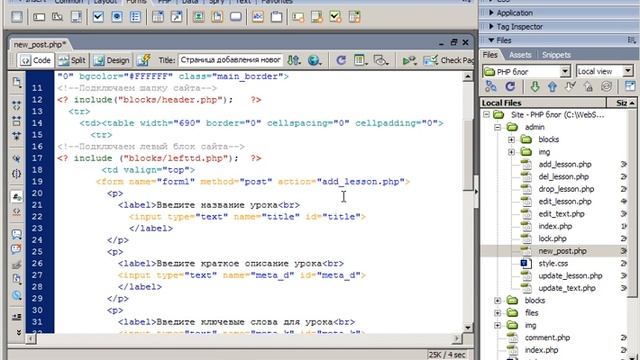Select the Files tab
Image resolution: width=640 pixels, height=360 pixels.
point(490,55)
